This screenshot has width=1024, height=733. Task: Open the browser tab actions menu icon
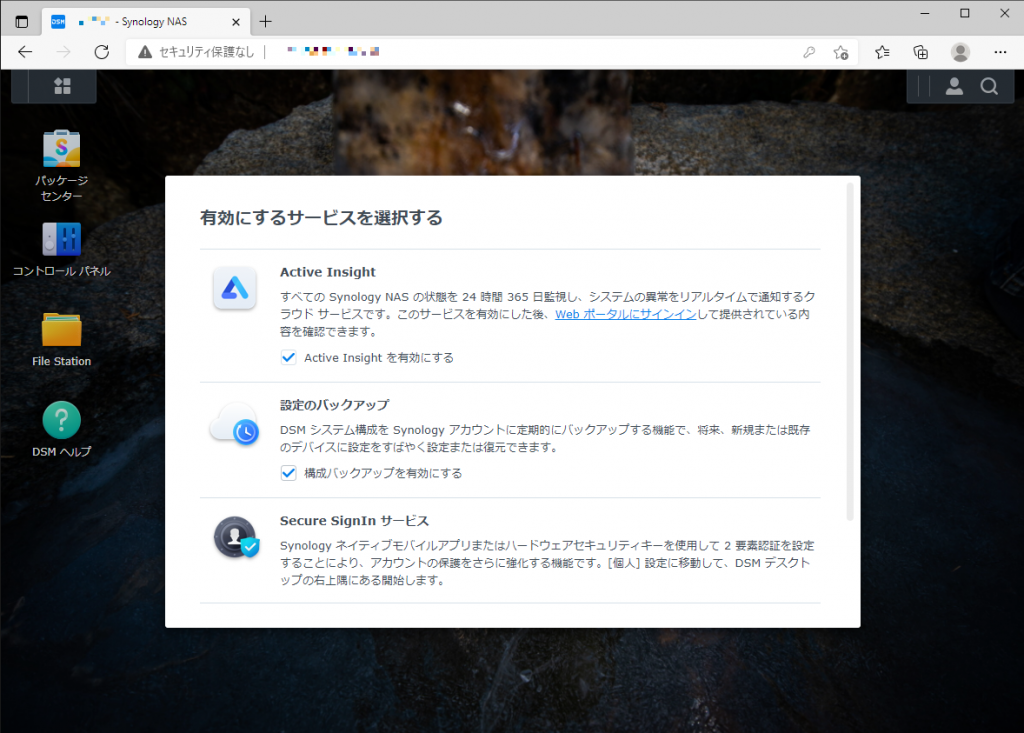tap(22, 22)
